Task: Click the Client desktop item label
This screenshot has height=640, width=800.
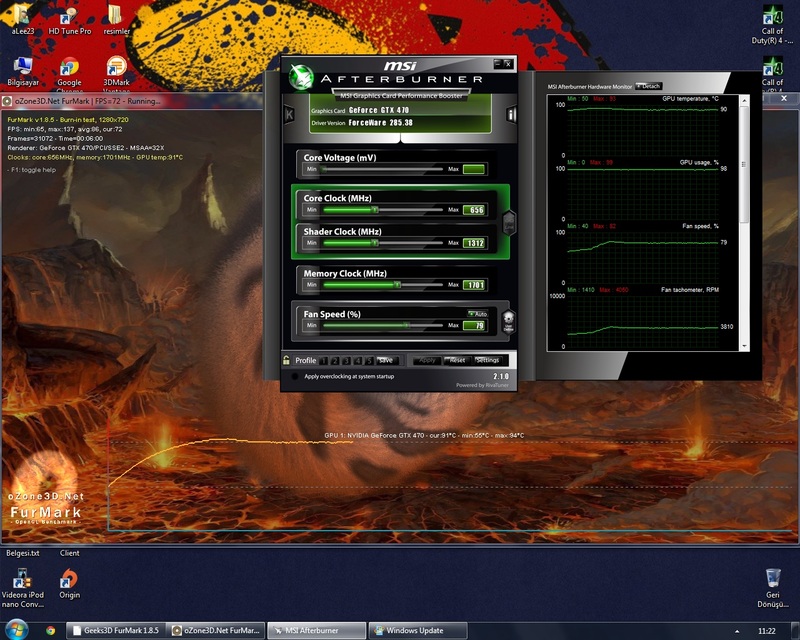Action: click(69, 553)
